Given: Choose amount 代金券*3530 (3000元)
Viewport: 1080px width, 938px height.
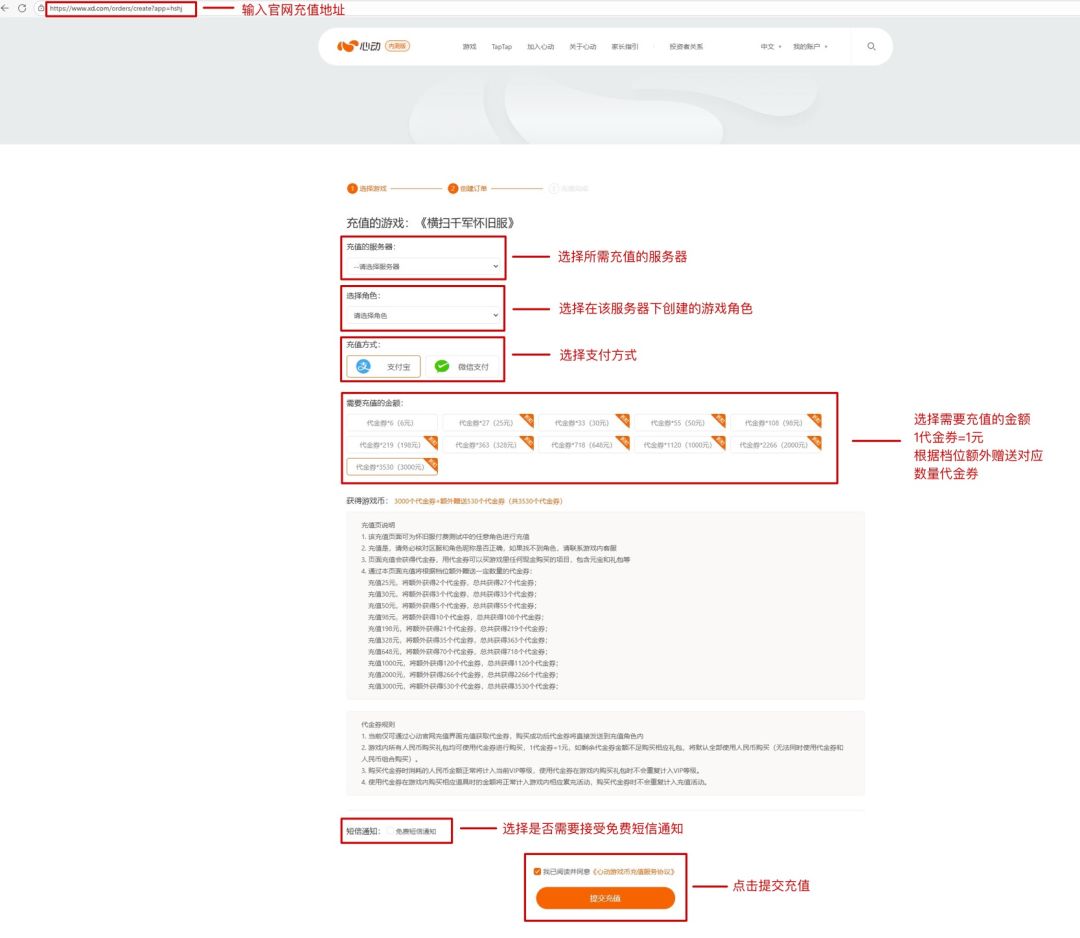Looking at the screenshot, I should pos(391,467).
